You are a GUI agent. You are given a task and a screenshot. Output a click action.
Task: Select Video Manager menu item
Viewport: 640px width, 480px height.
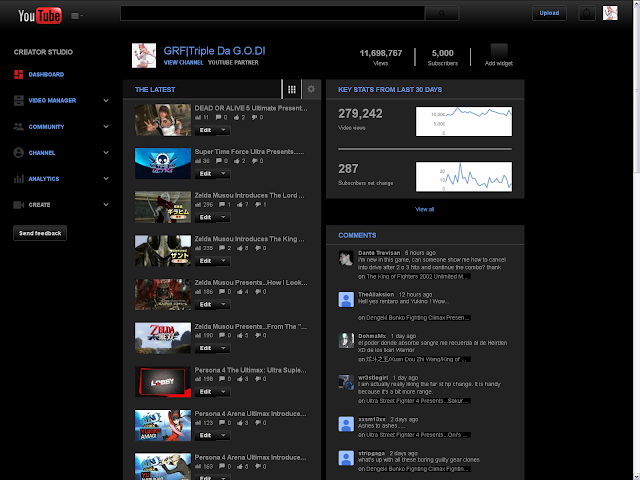[52, 100]
